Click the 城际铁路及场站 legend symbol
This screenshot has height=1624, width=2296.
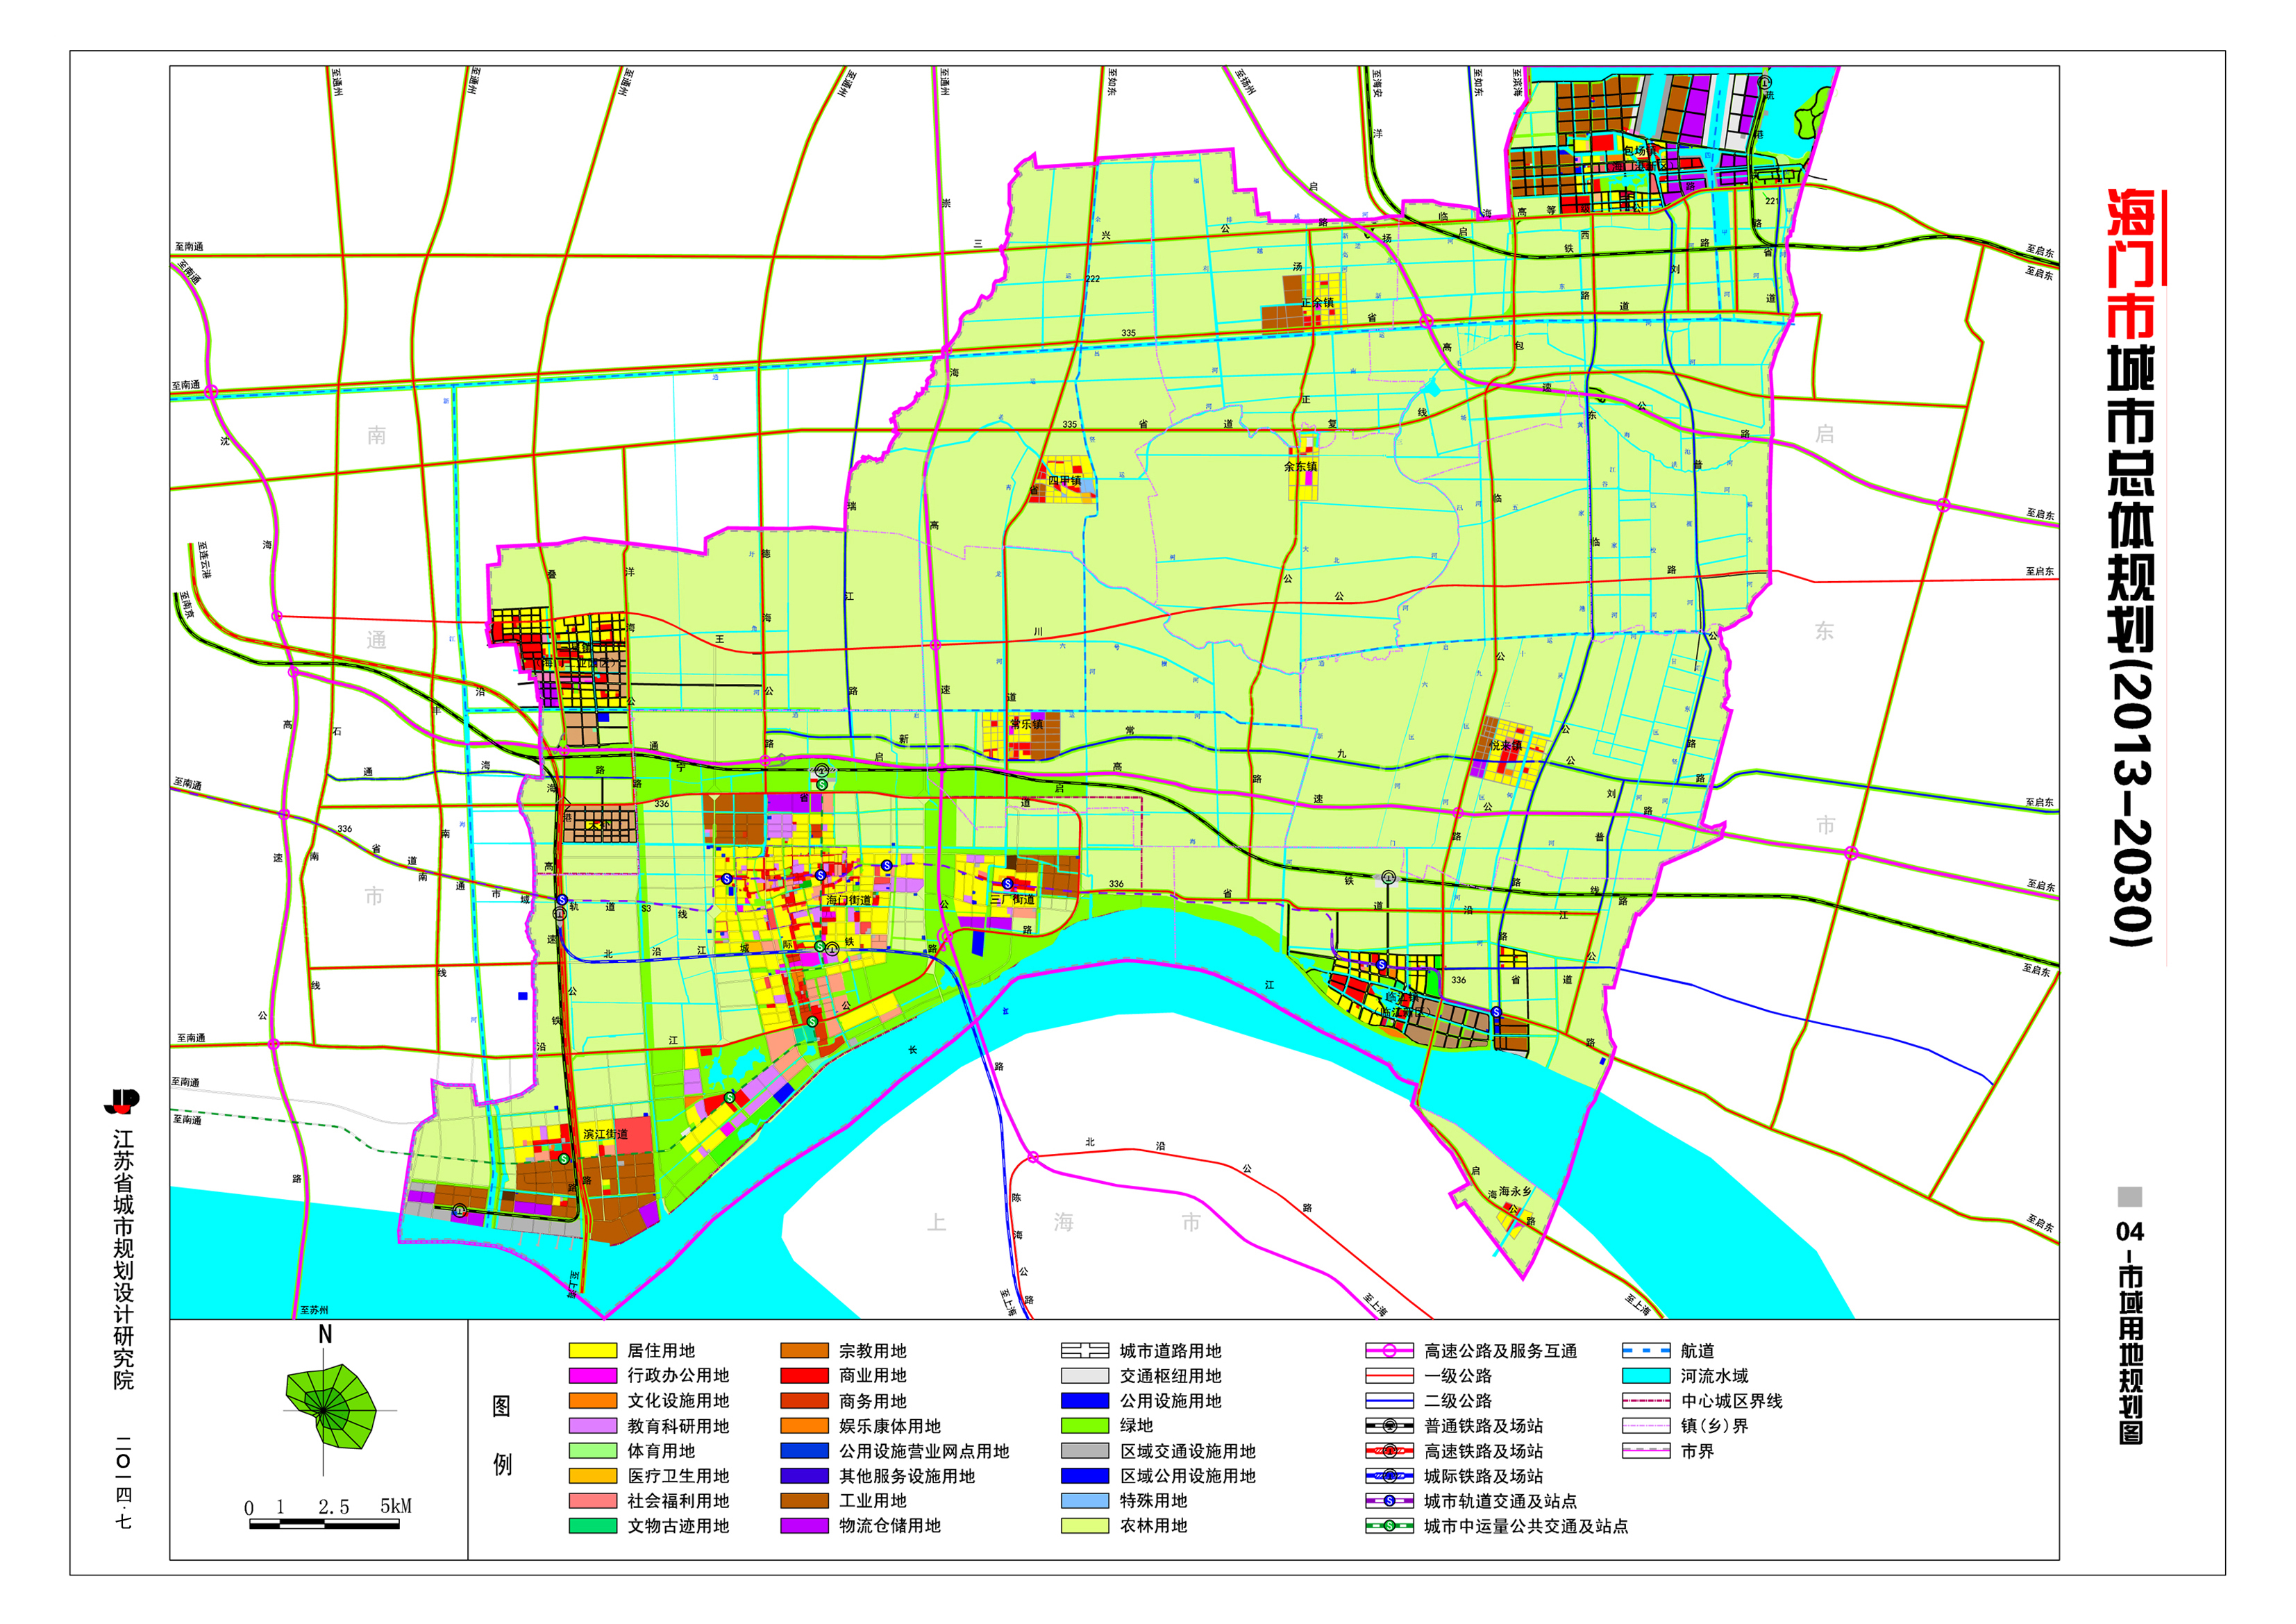[x=1389, y=1476]
